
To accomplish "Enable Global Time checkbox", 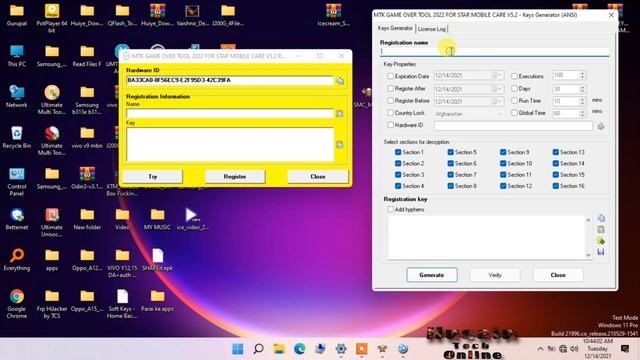I will [x=514, y=113].
